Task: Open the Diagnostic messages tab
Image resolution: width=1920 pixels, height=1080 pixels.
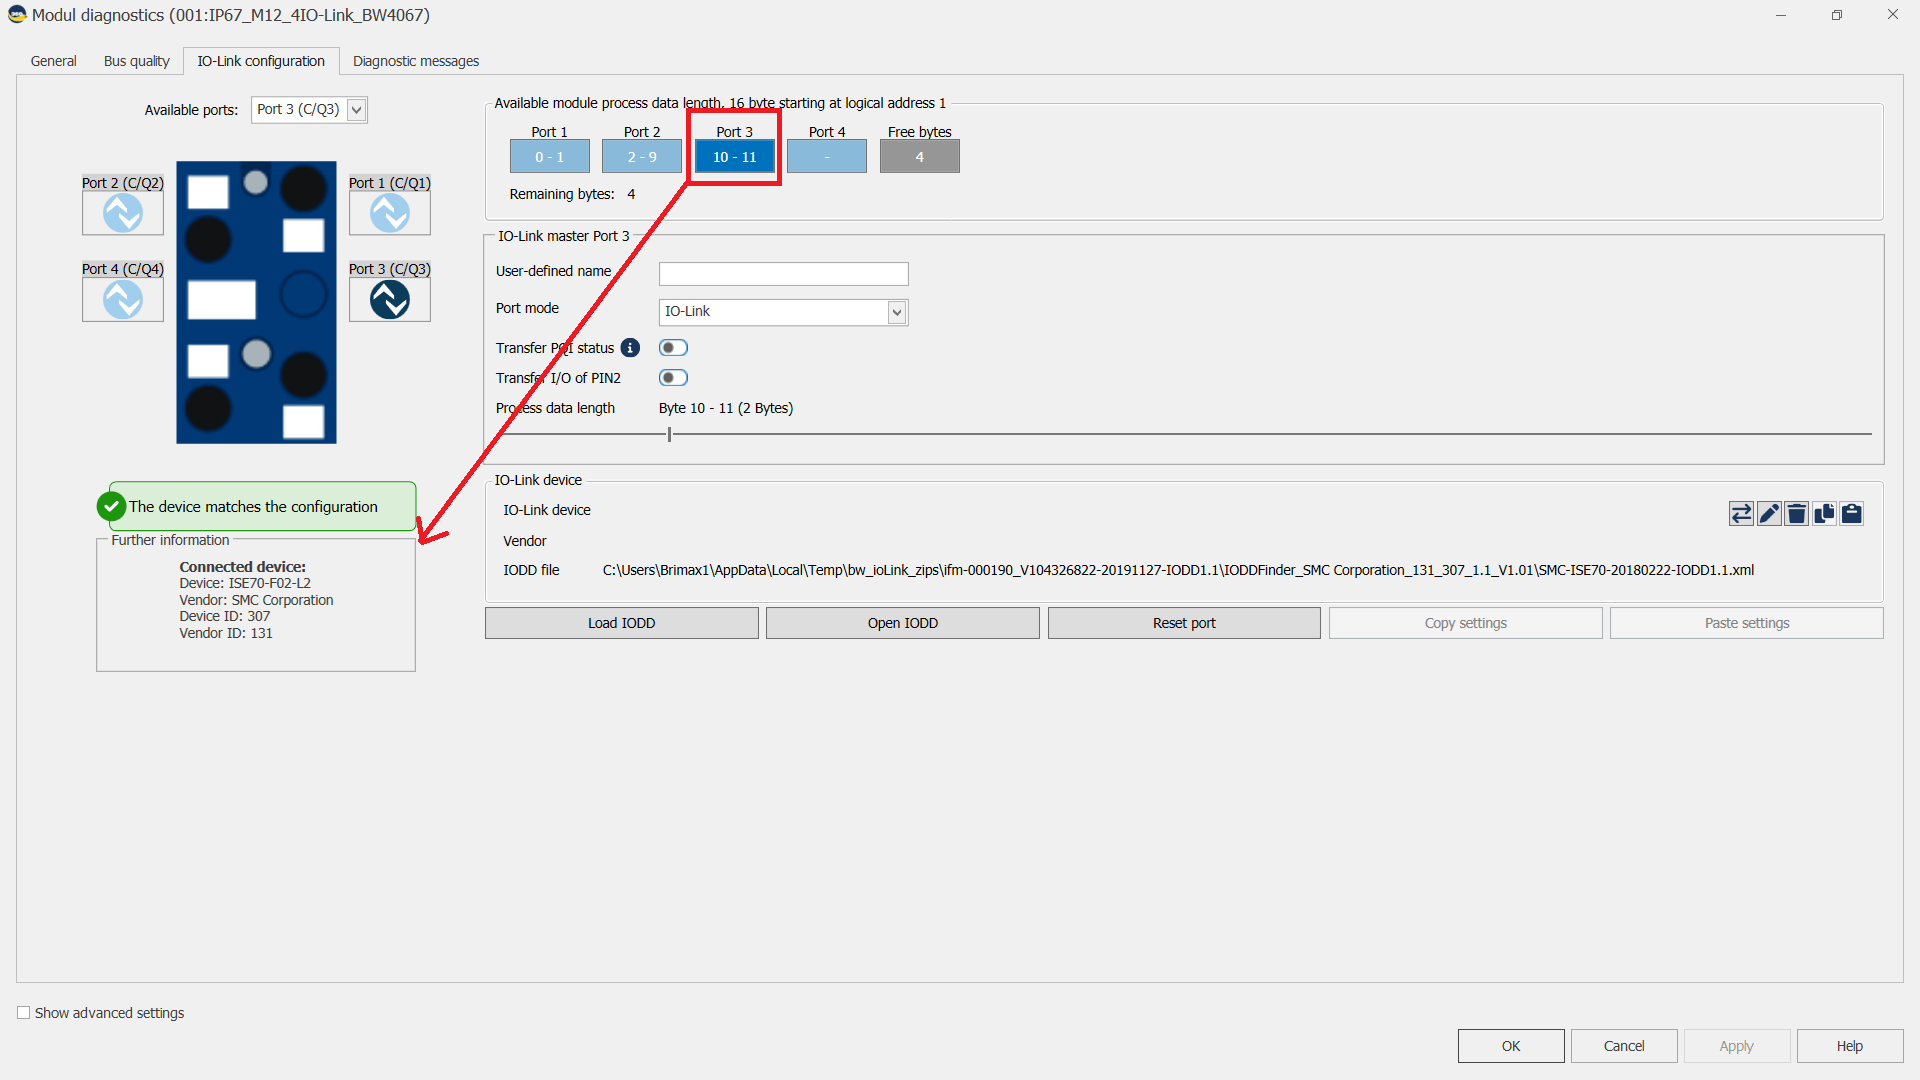Action: (416, 61)
